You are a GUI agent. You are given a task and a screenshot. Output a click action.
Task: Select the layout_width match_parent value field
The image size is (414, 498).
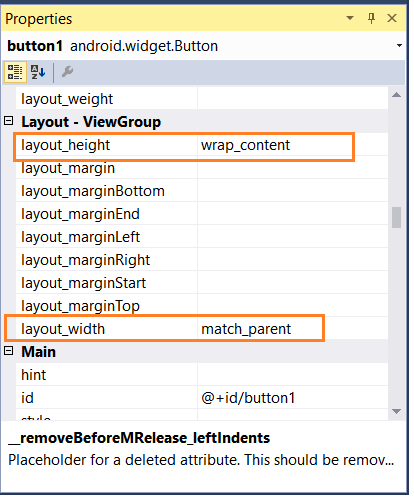[x=293, y=329]
